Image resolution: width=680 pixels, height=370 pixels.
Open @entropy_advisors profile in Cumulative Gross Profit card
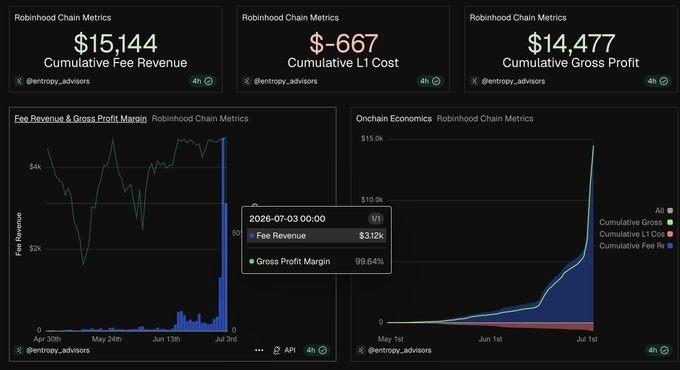pos(513,81)
